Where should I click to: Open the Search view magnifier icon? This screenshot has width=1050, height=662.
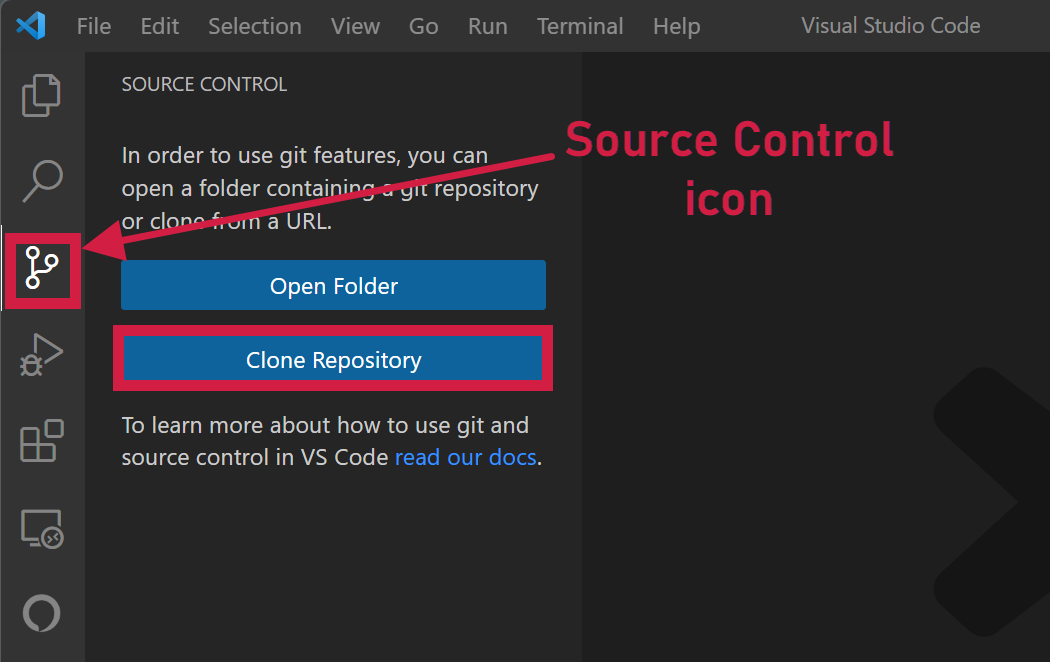(x=42, y=181)
